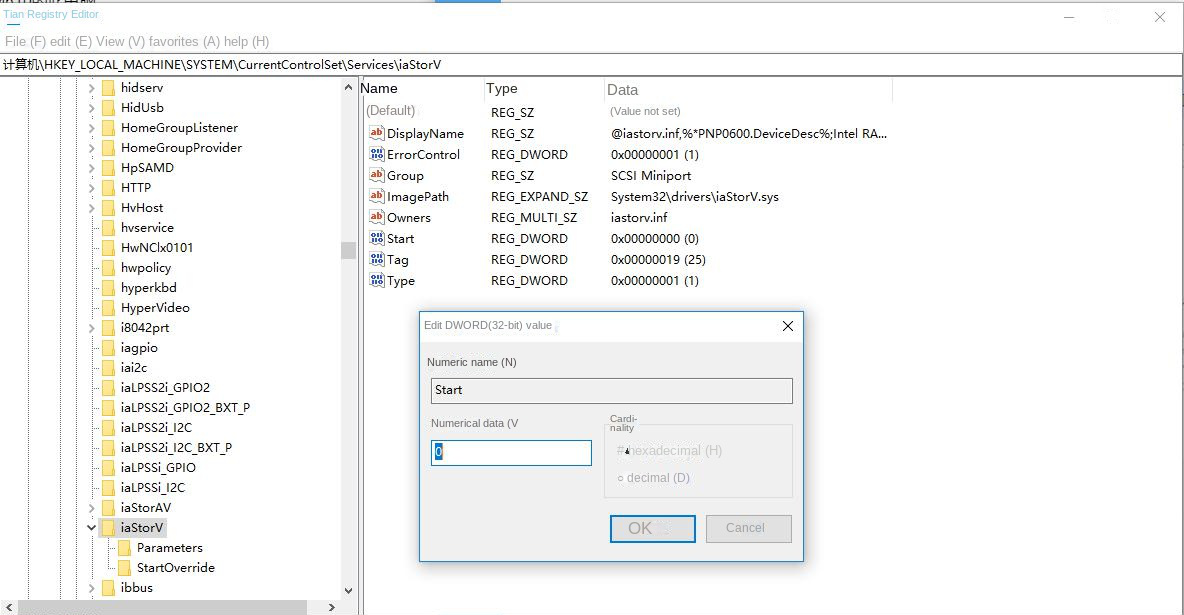Click the ErrorControl DWORD value icon

pos(376,154)
